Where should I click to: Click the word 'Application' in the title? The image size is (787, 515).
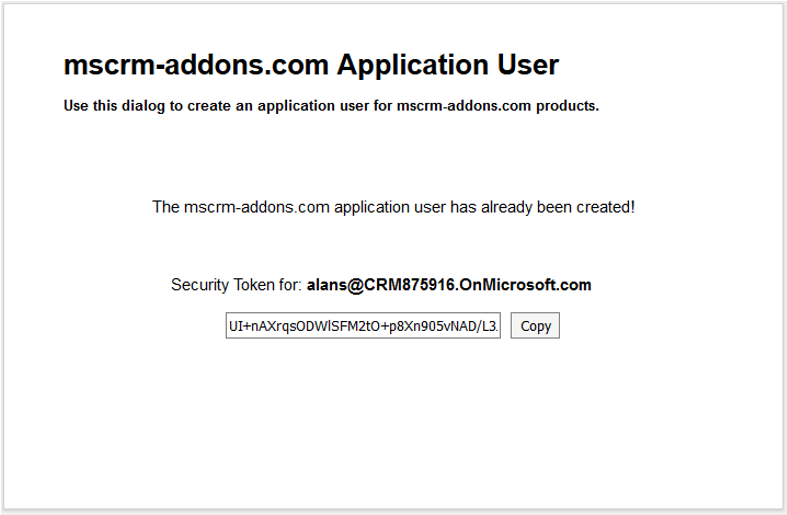413,65
